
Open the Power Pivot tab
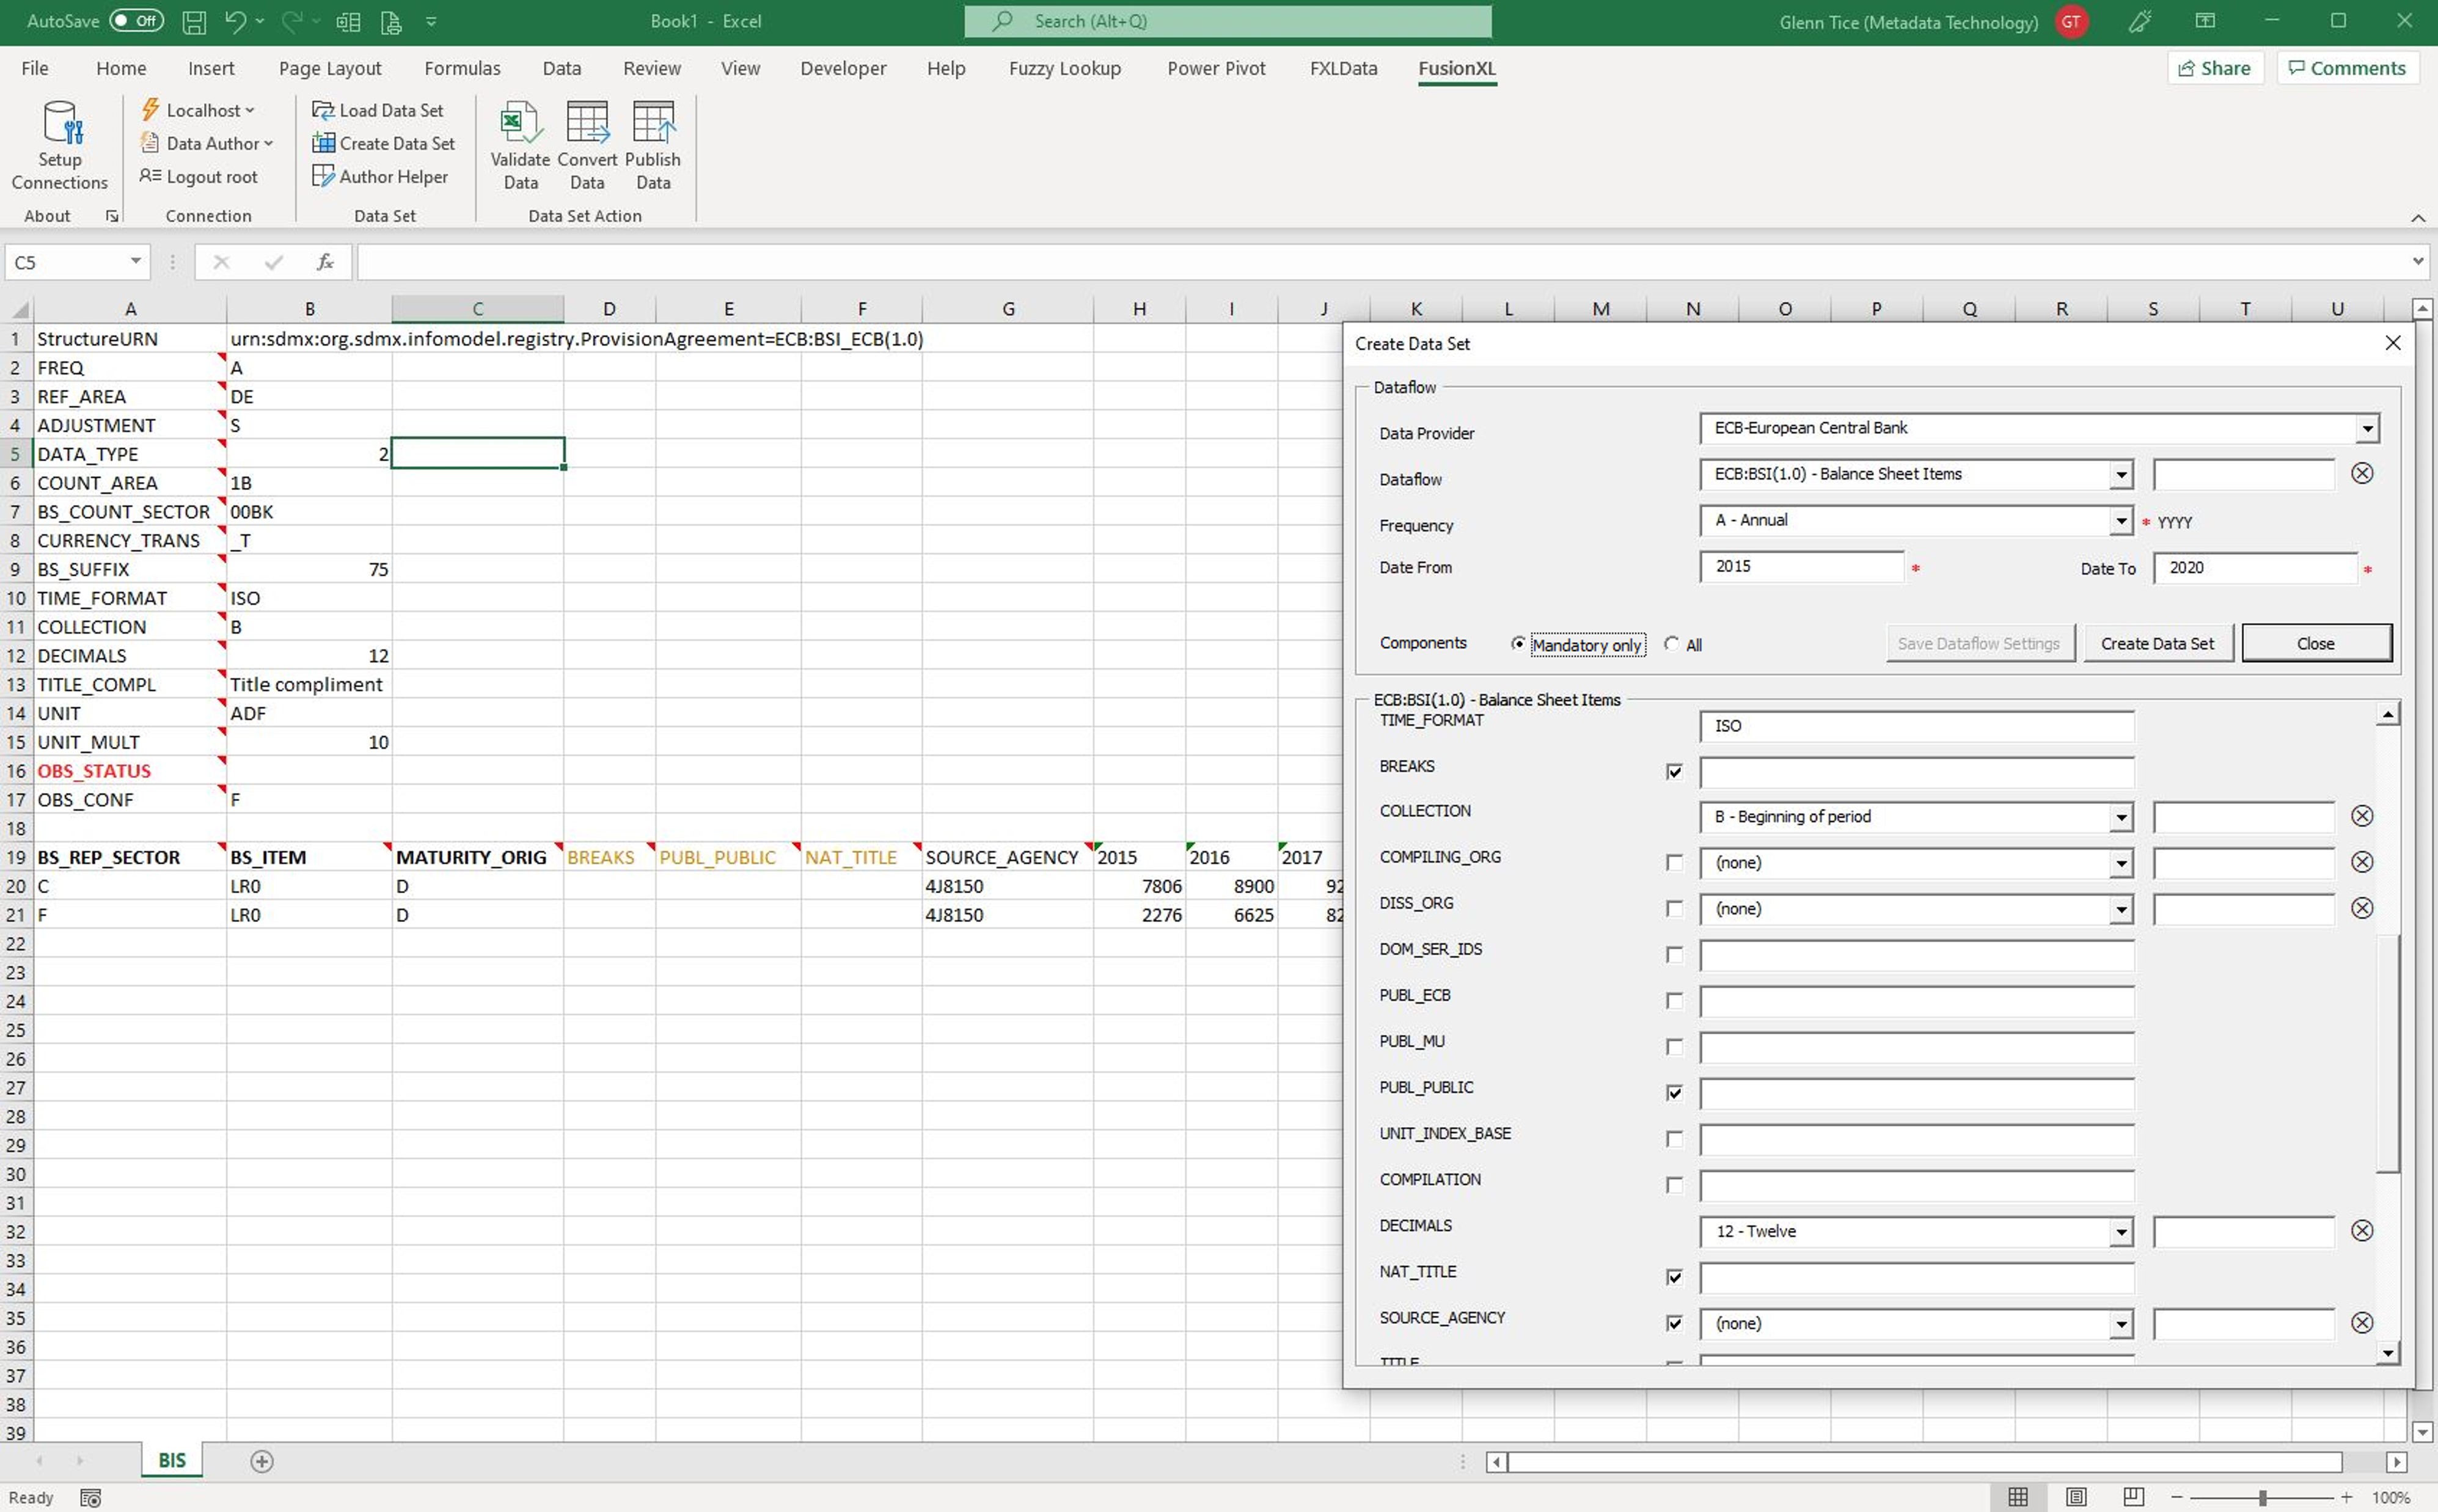pos(1216,68)
